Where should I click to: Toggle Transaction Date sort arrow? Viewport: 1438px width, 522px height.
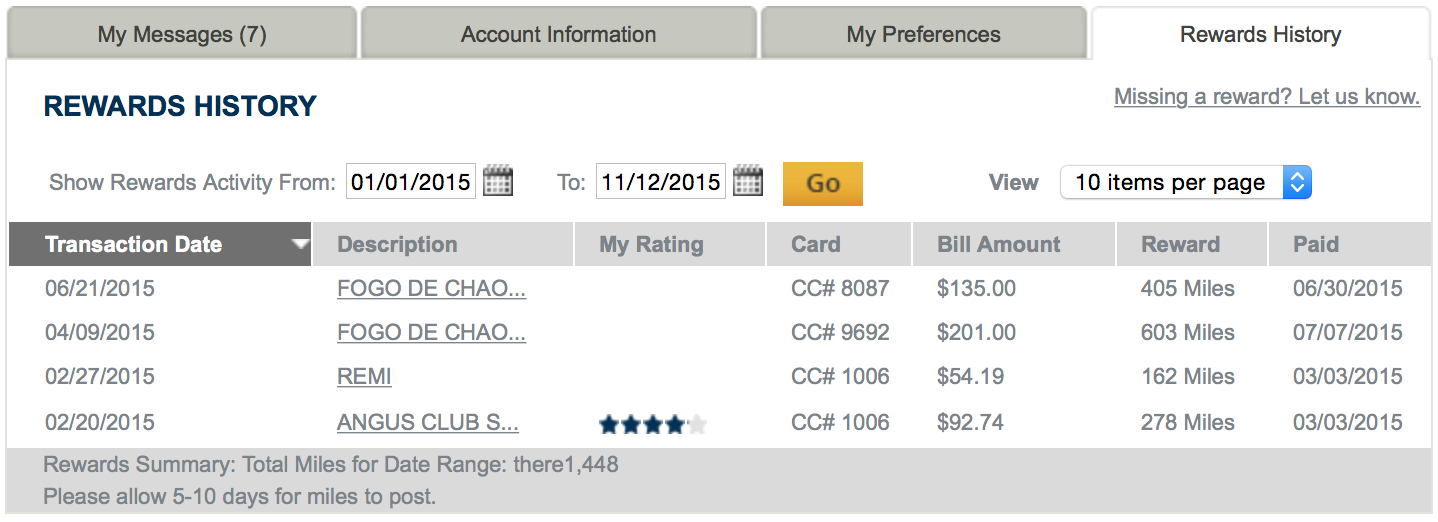tap(298, 245)
